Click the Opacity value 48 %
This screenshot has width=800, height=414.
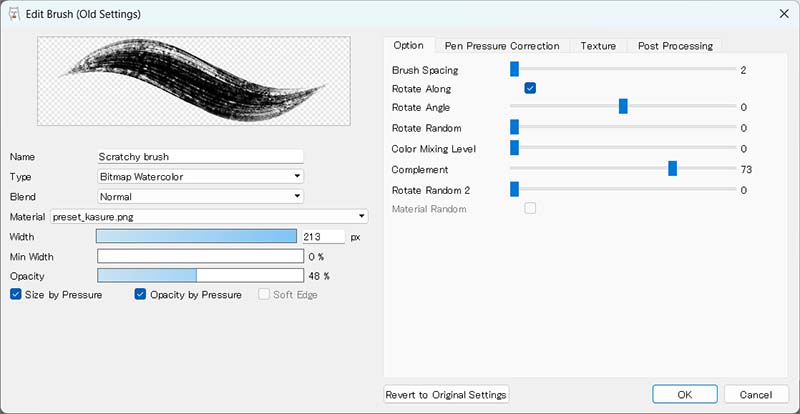319,276
